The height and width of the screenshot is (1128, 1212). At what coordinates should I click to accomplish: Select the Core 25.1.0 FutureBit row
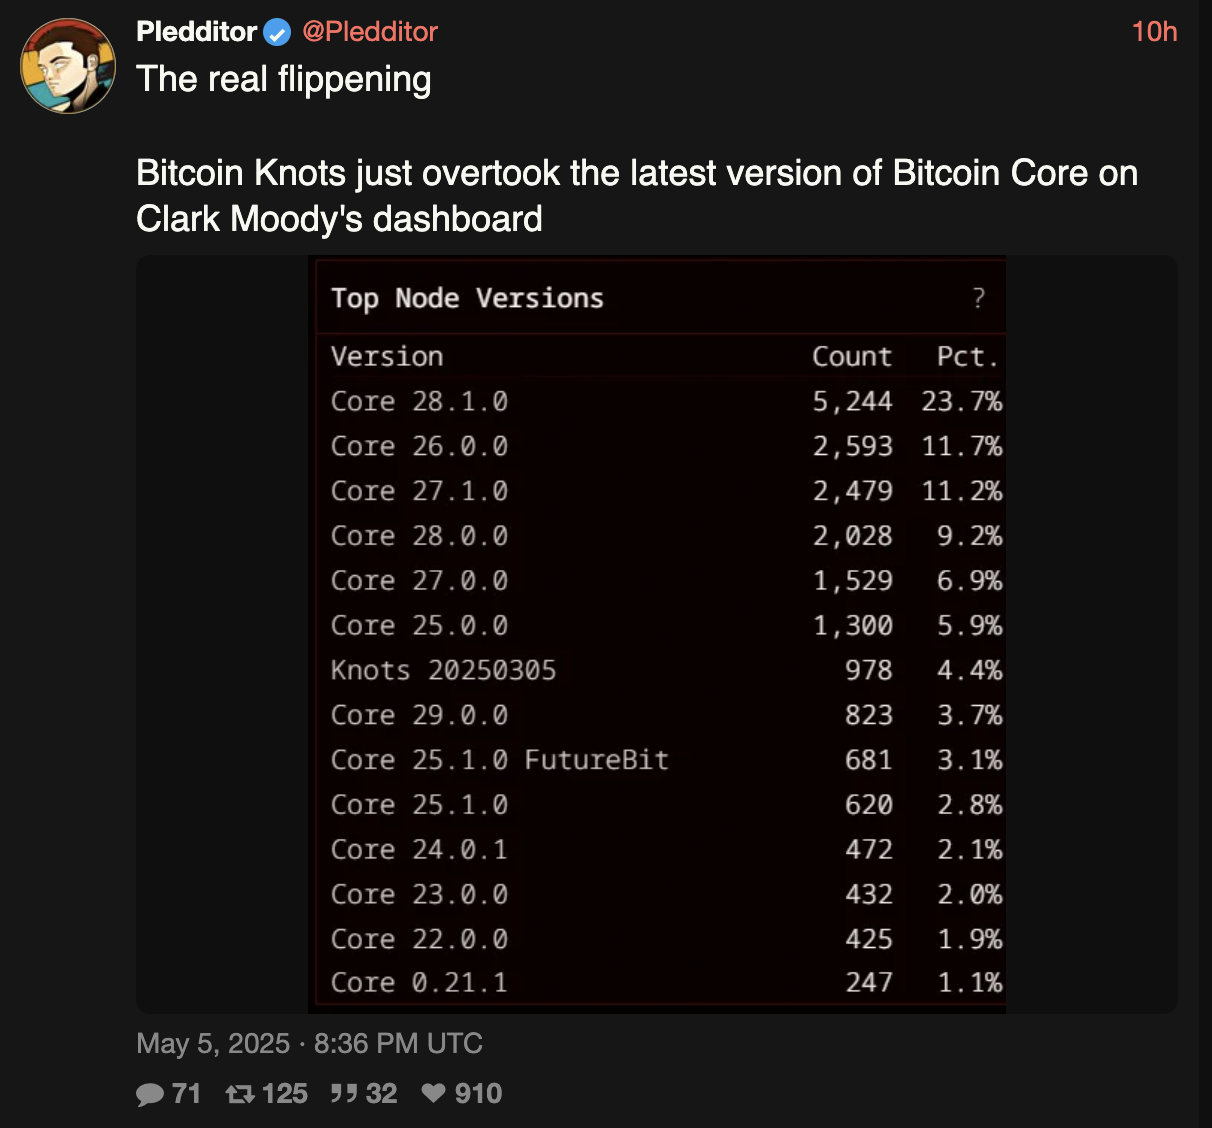[x=666, y=760]
